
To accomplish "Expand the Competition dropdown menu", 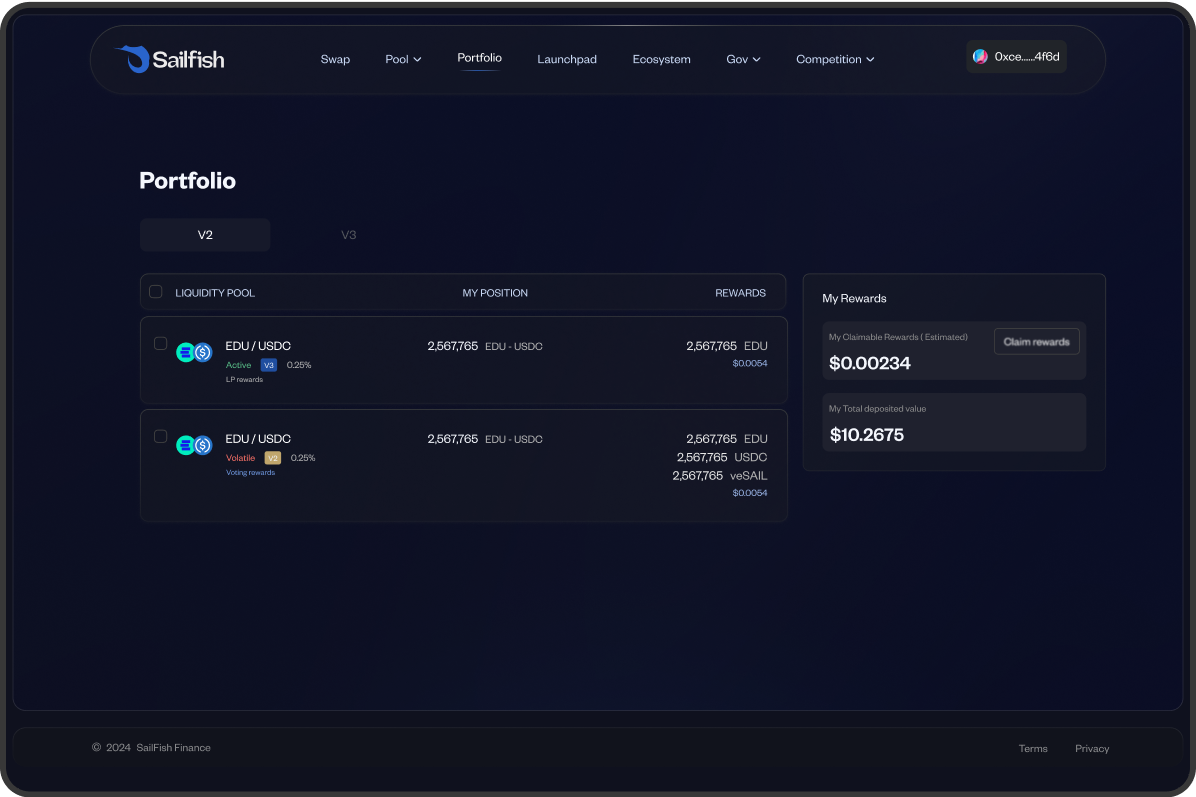I will 835,60.
